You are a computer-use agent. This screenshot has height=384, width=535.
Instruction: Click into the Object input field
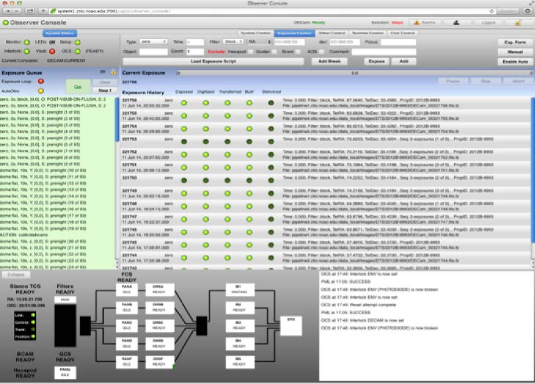[153, 52]
